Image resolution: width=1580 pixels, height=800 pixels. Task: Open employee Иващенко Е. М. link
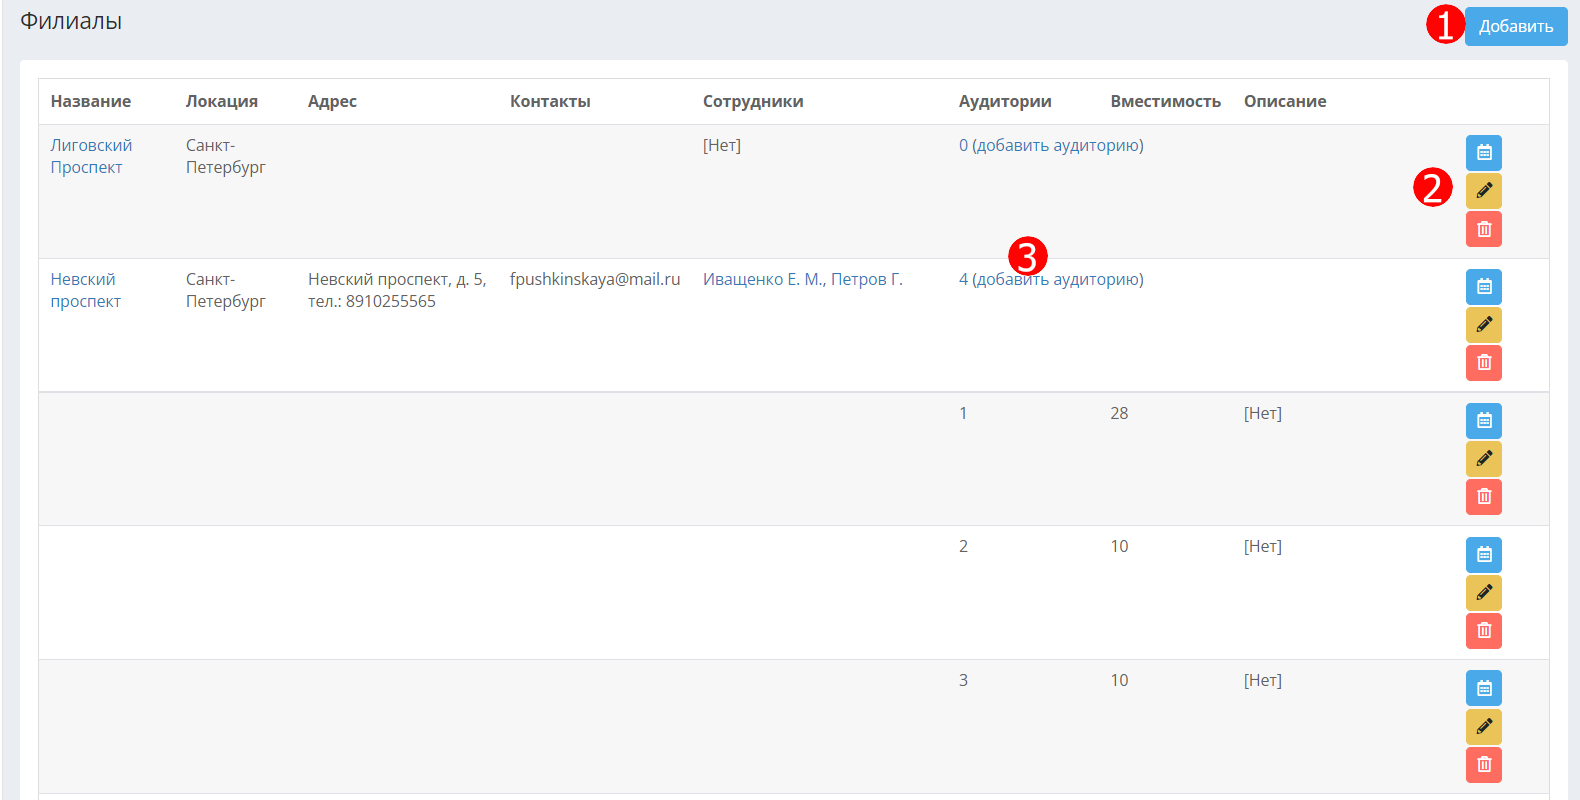pyautogui.click(x=763, y=280)
